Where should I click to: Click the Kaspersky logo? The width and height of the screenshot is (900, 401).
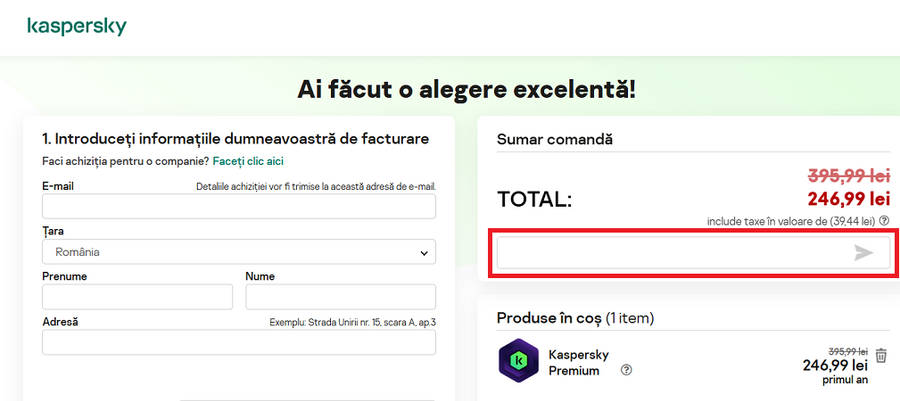pyautogui.click(x=77, y=26)
